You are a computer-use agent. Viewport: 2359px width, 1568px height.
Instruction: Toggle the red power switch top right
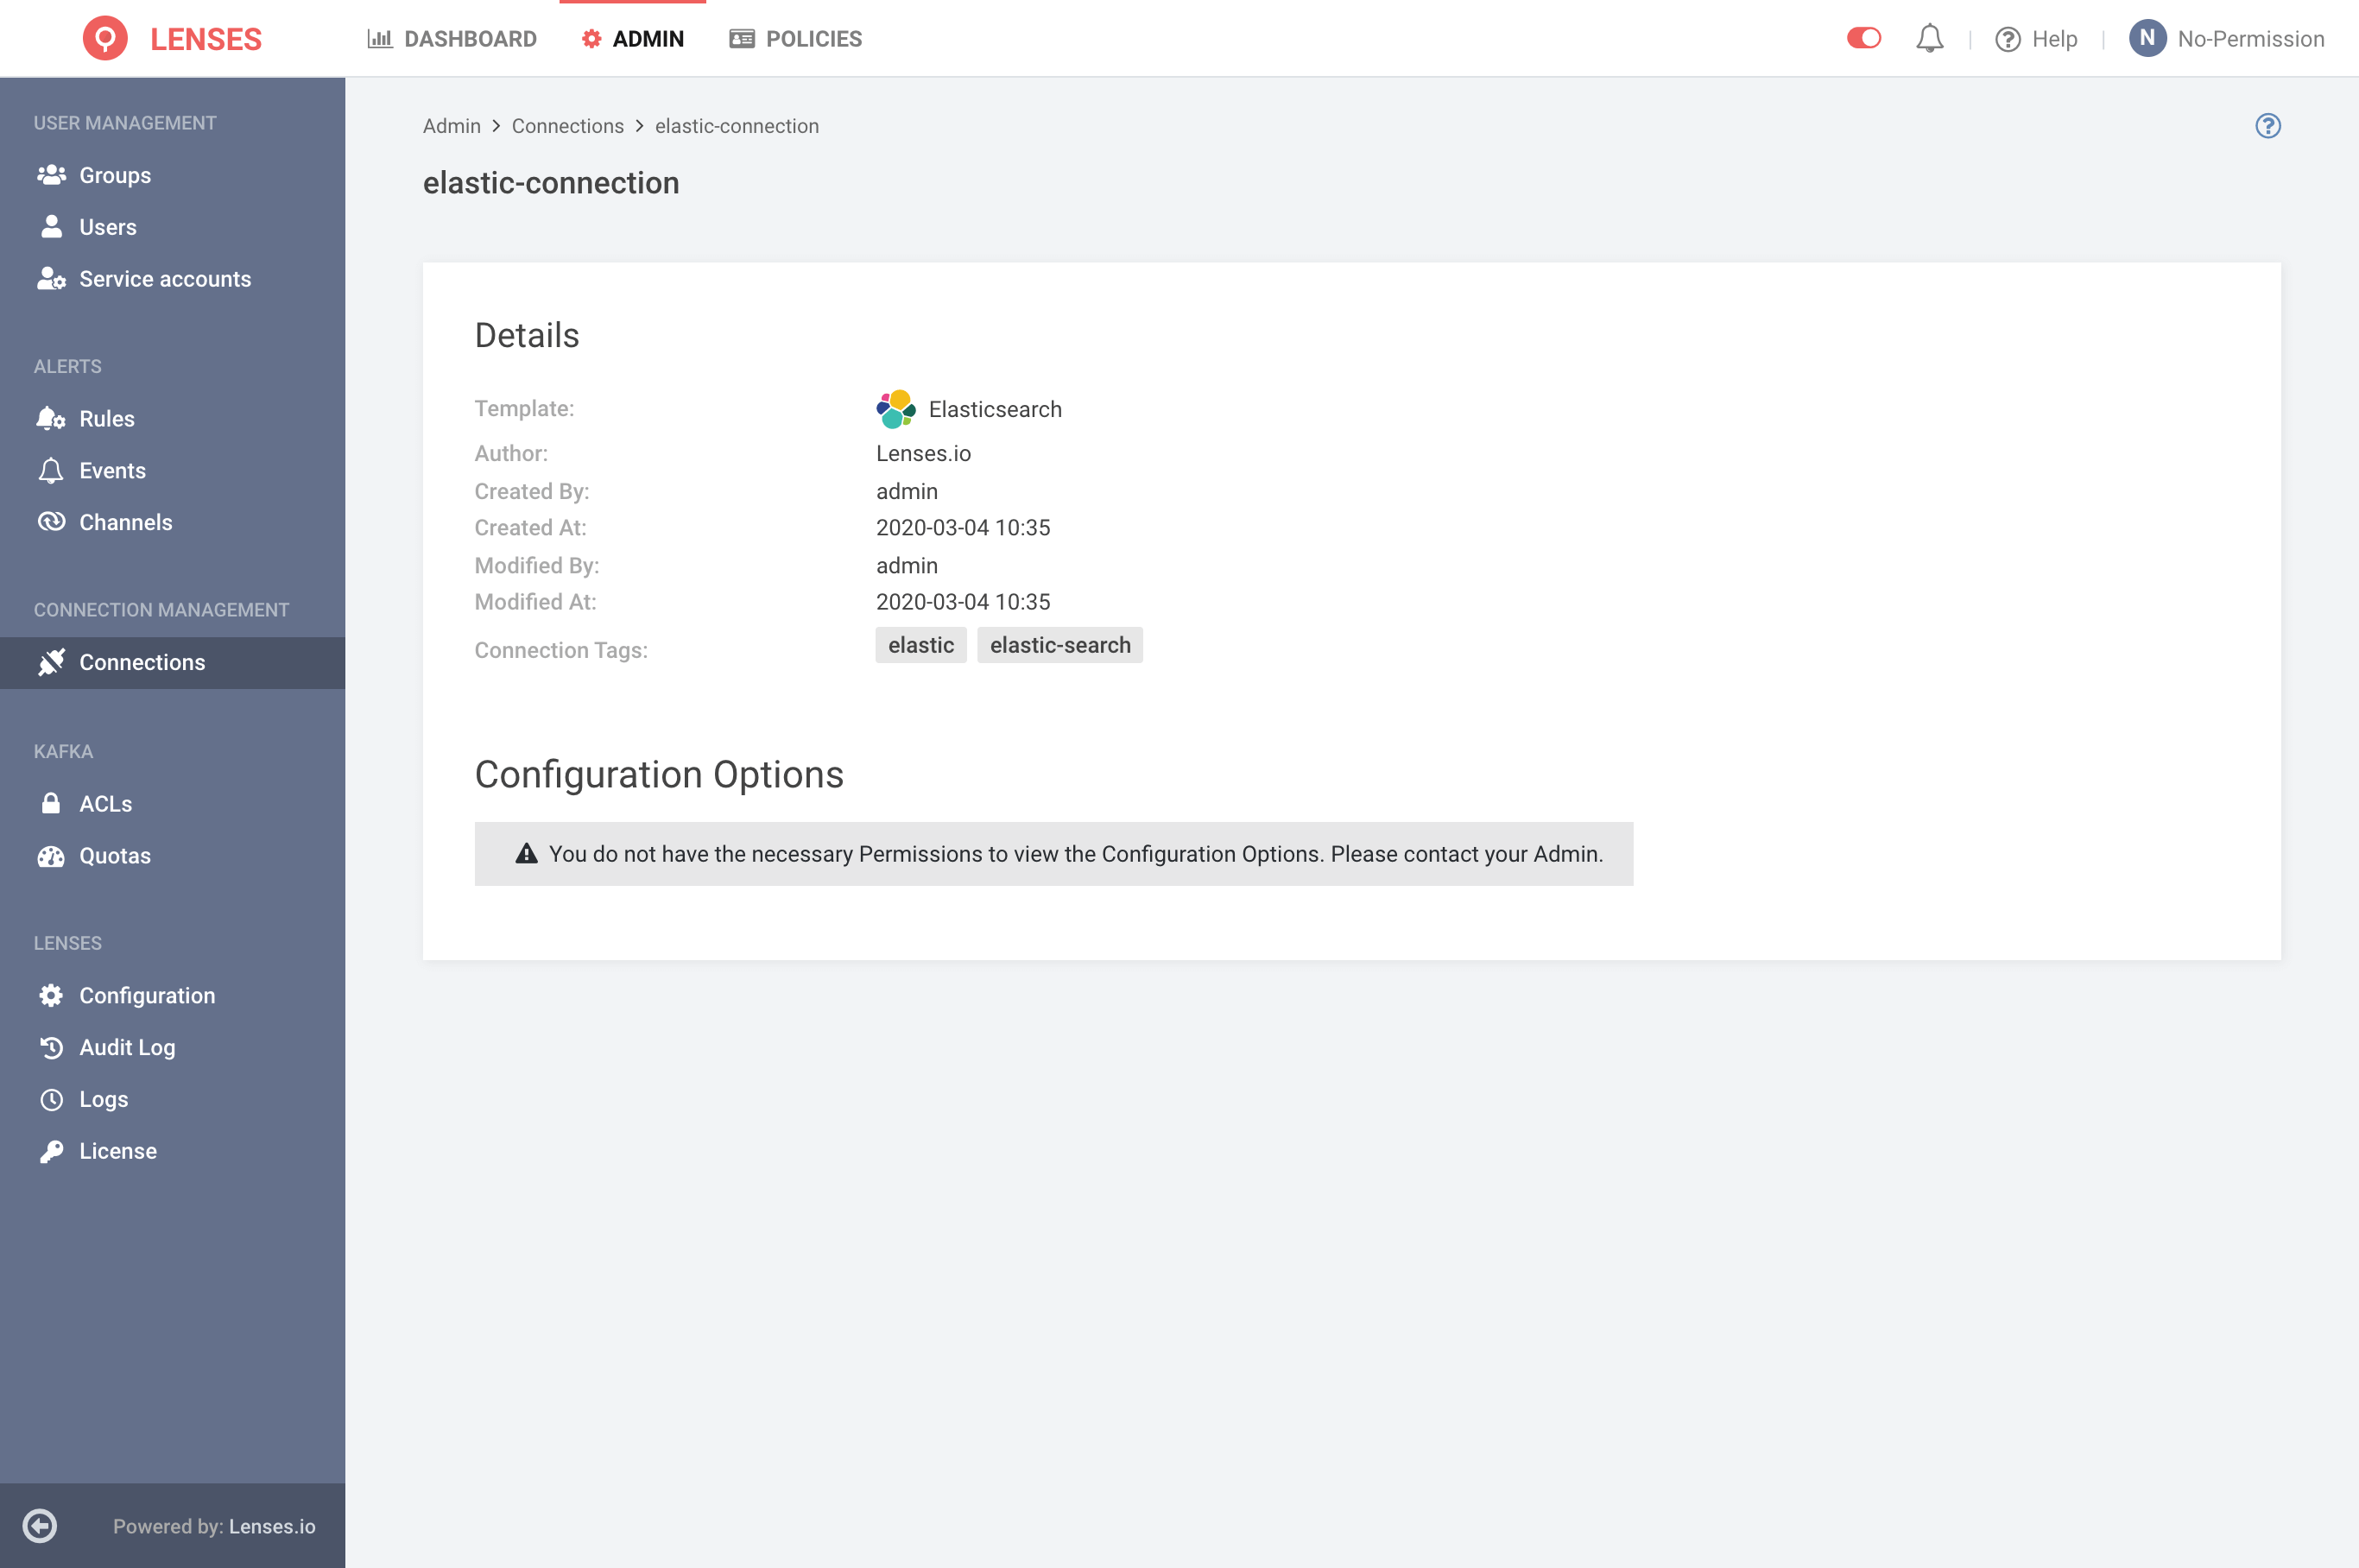pyautogui.click(x=1862, y=37)
